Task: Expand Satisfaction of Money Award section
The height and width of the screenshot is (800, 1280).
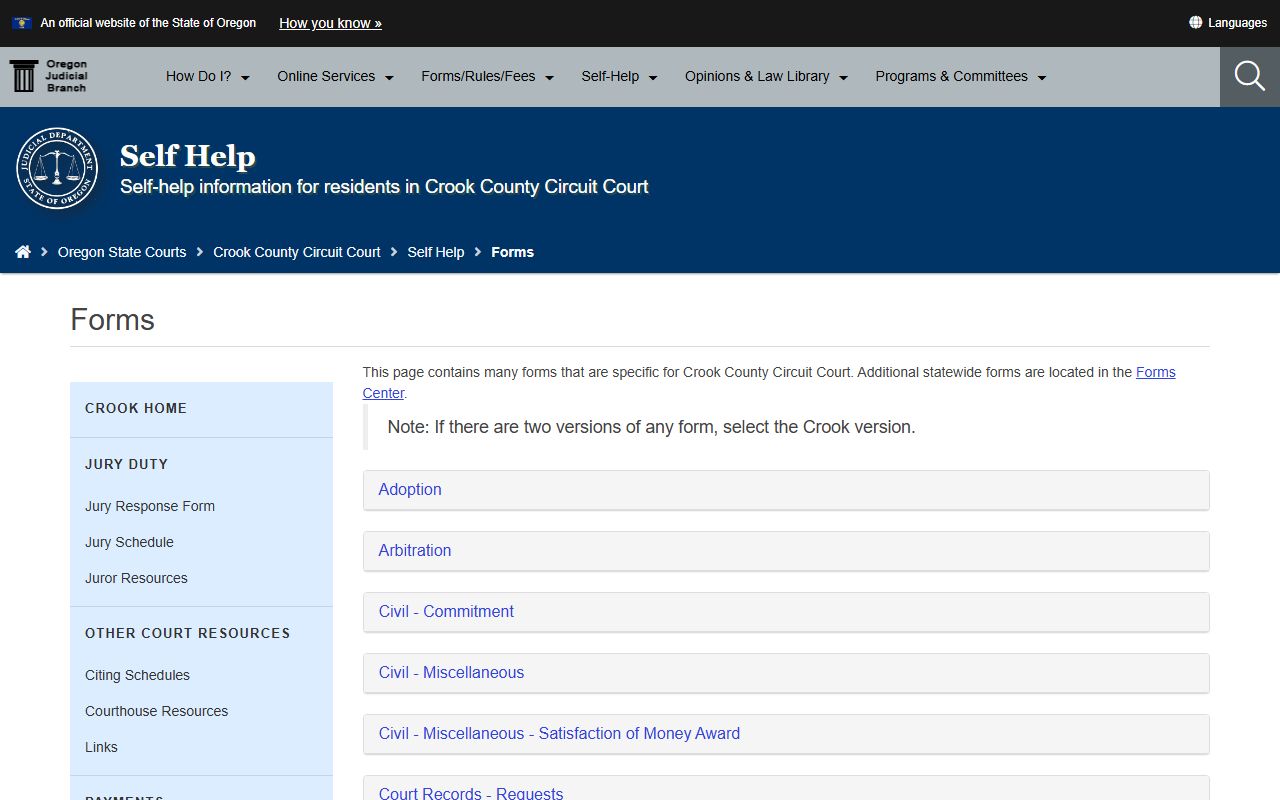Action: [x=786, y=734]
